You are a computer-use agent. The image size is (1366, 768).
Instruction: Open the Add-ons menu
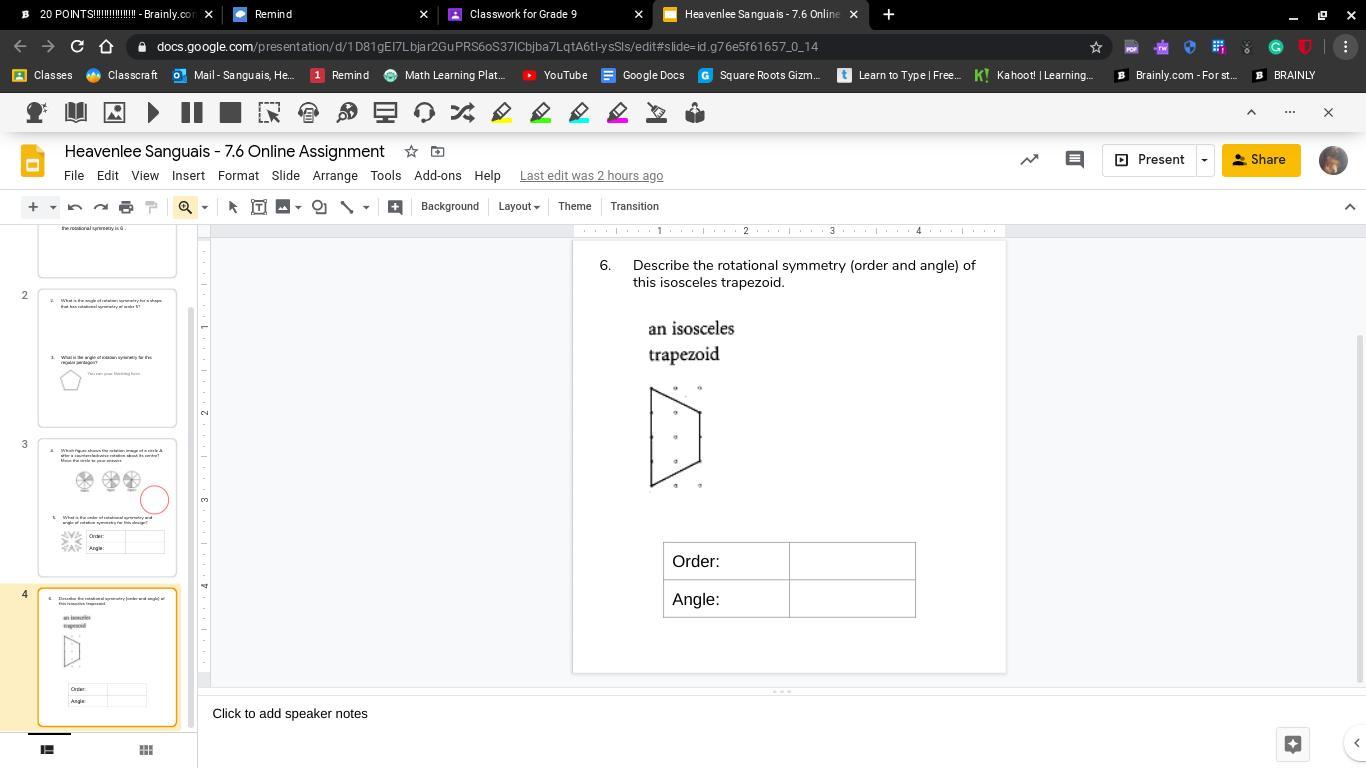[x=438, y=176]
